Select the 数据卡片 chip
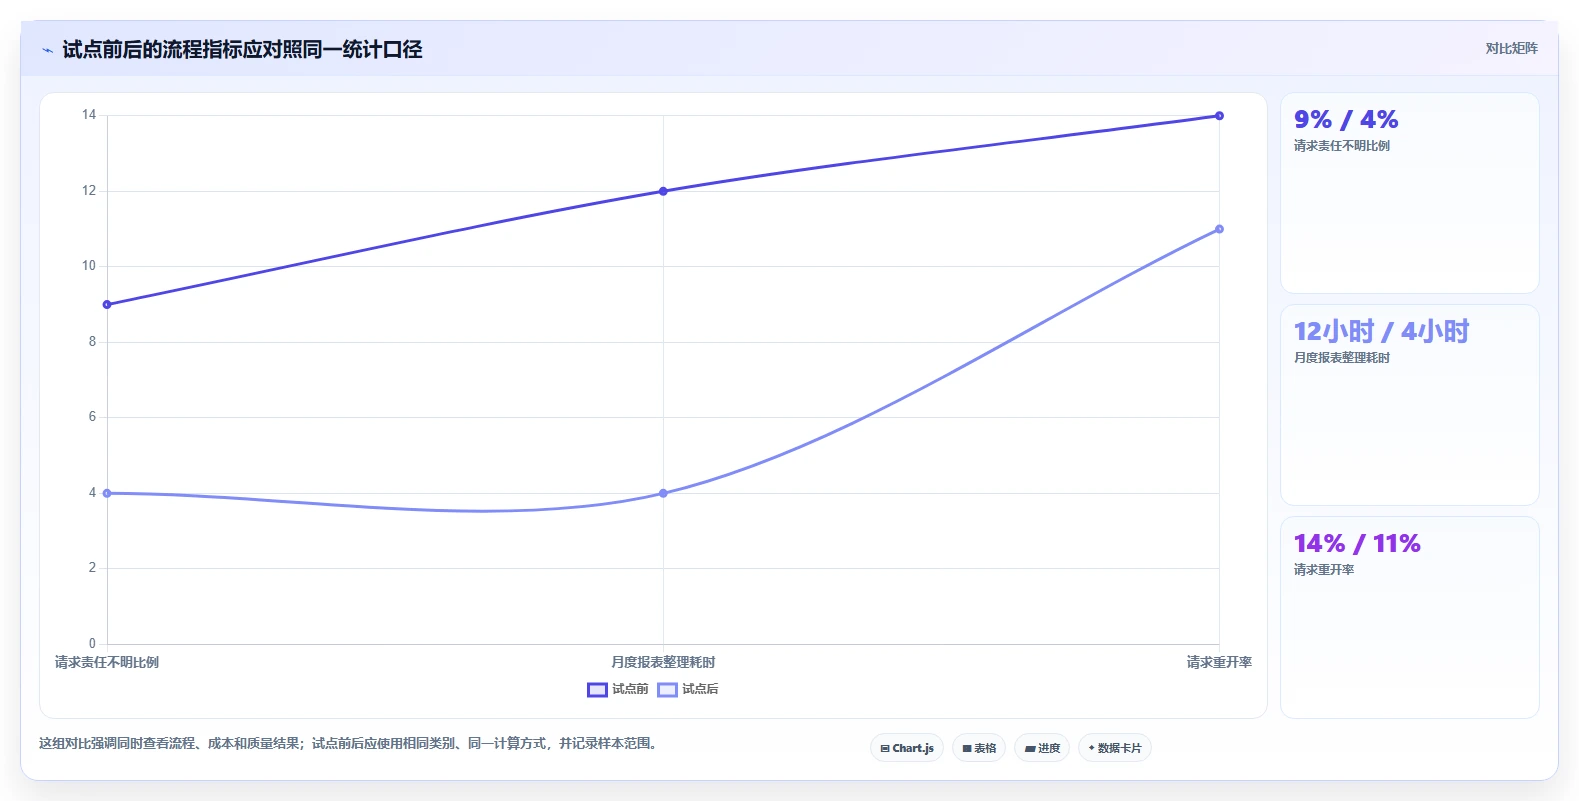 click(1115, 748)
